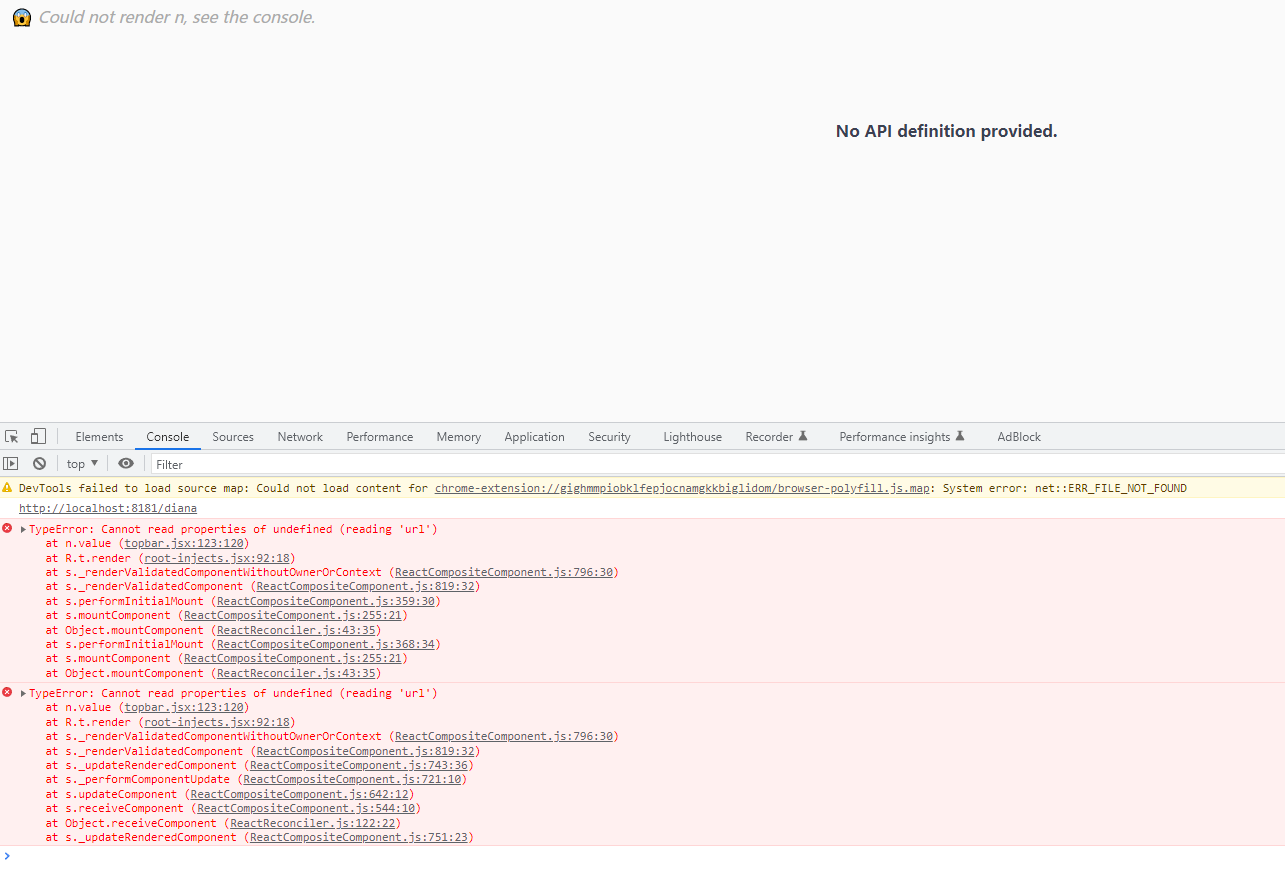Click the console prompt at the bottom
This screenshot has height=875, width=1285.
click(x=100, y=856)
